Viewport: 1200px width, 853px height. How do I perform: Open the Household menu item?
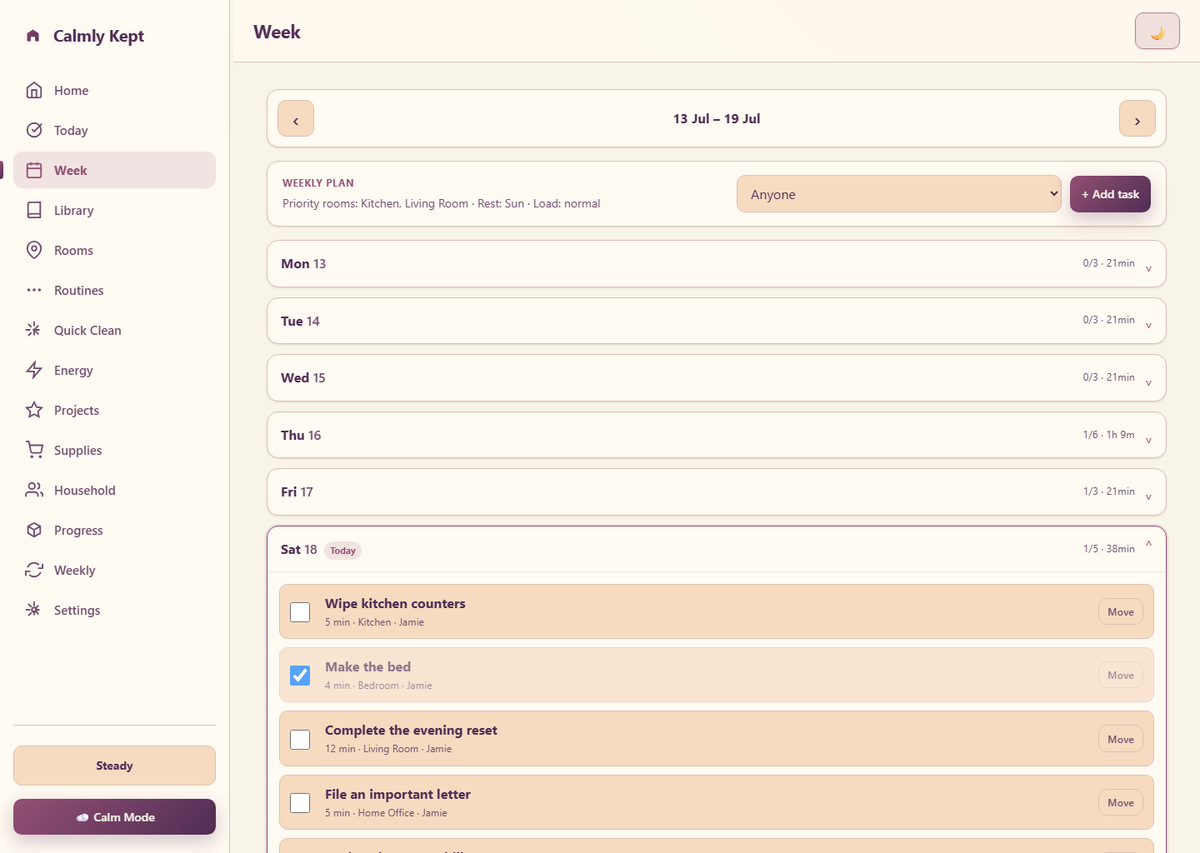point(114,490)
